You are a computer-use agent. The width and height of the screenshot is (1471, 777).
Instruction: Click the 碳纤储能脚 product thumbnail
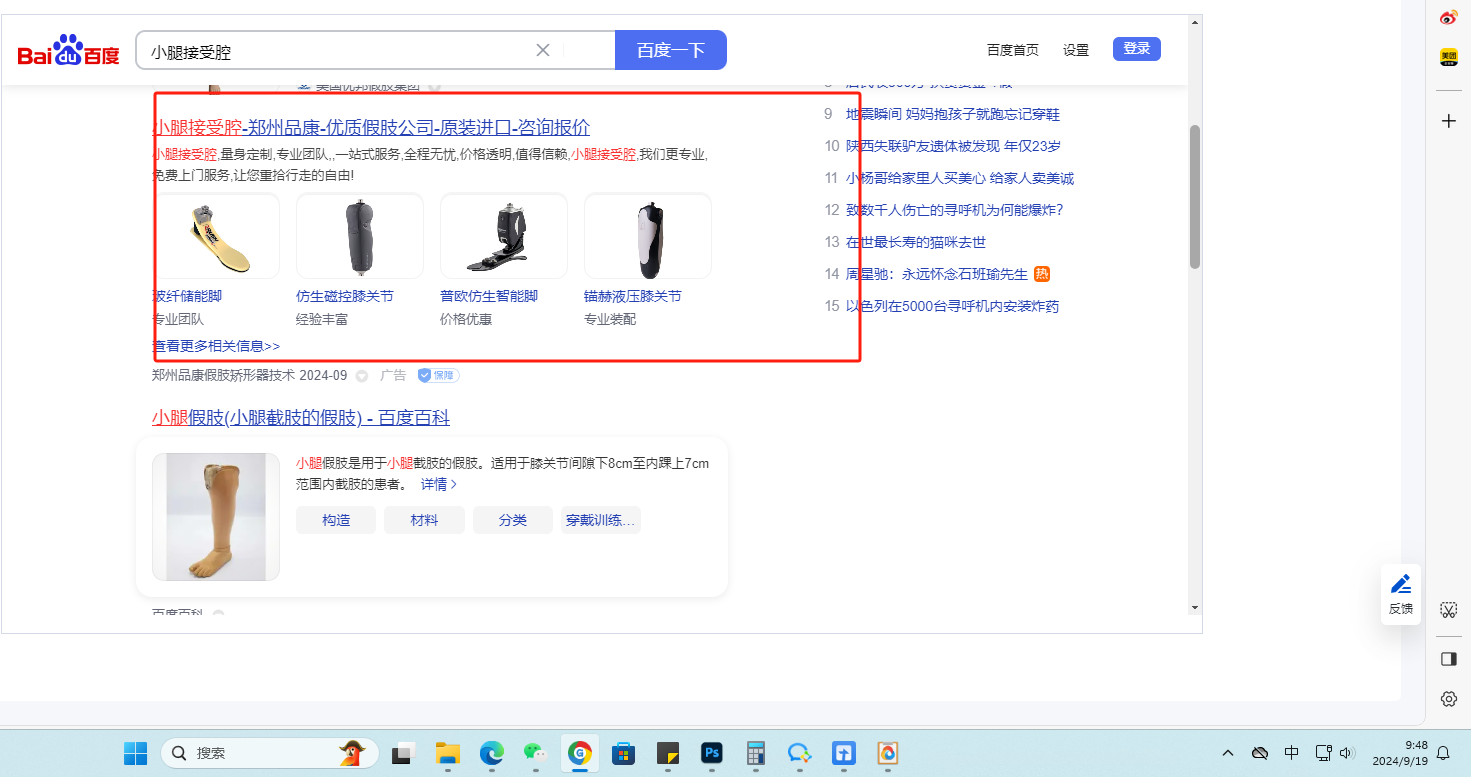[216, 236]
